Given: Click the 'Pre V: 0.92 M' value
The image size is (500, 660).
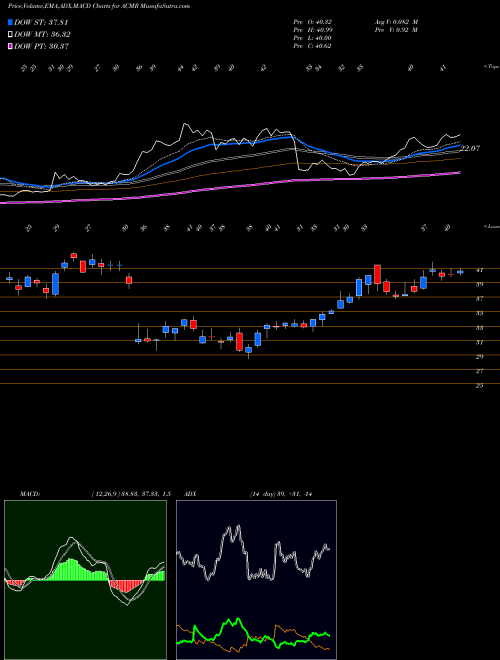Looking at the screenshot, I should click(397, 30).
